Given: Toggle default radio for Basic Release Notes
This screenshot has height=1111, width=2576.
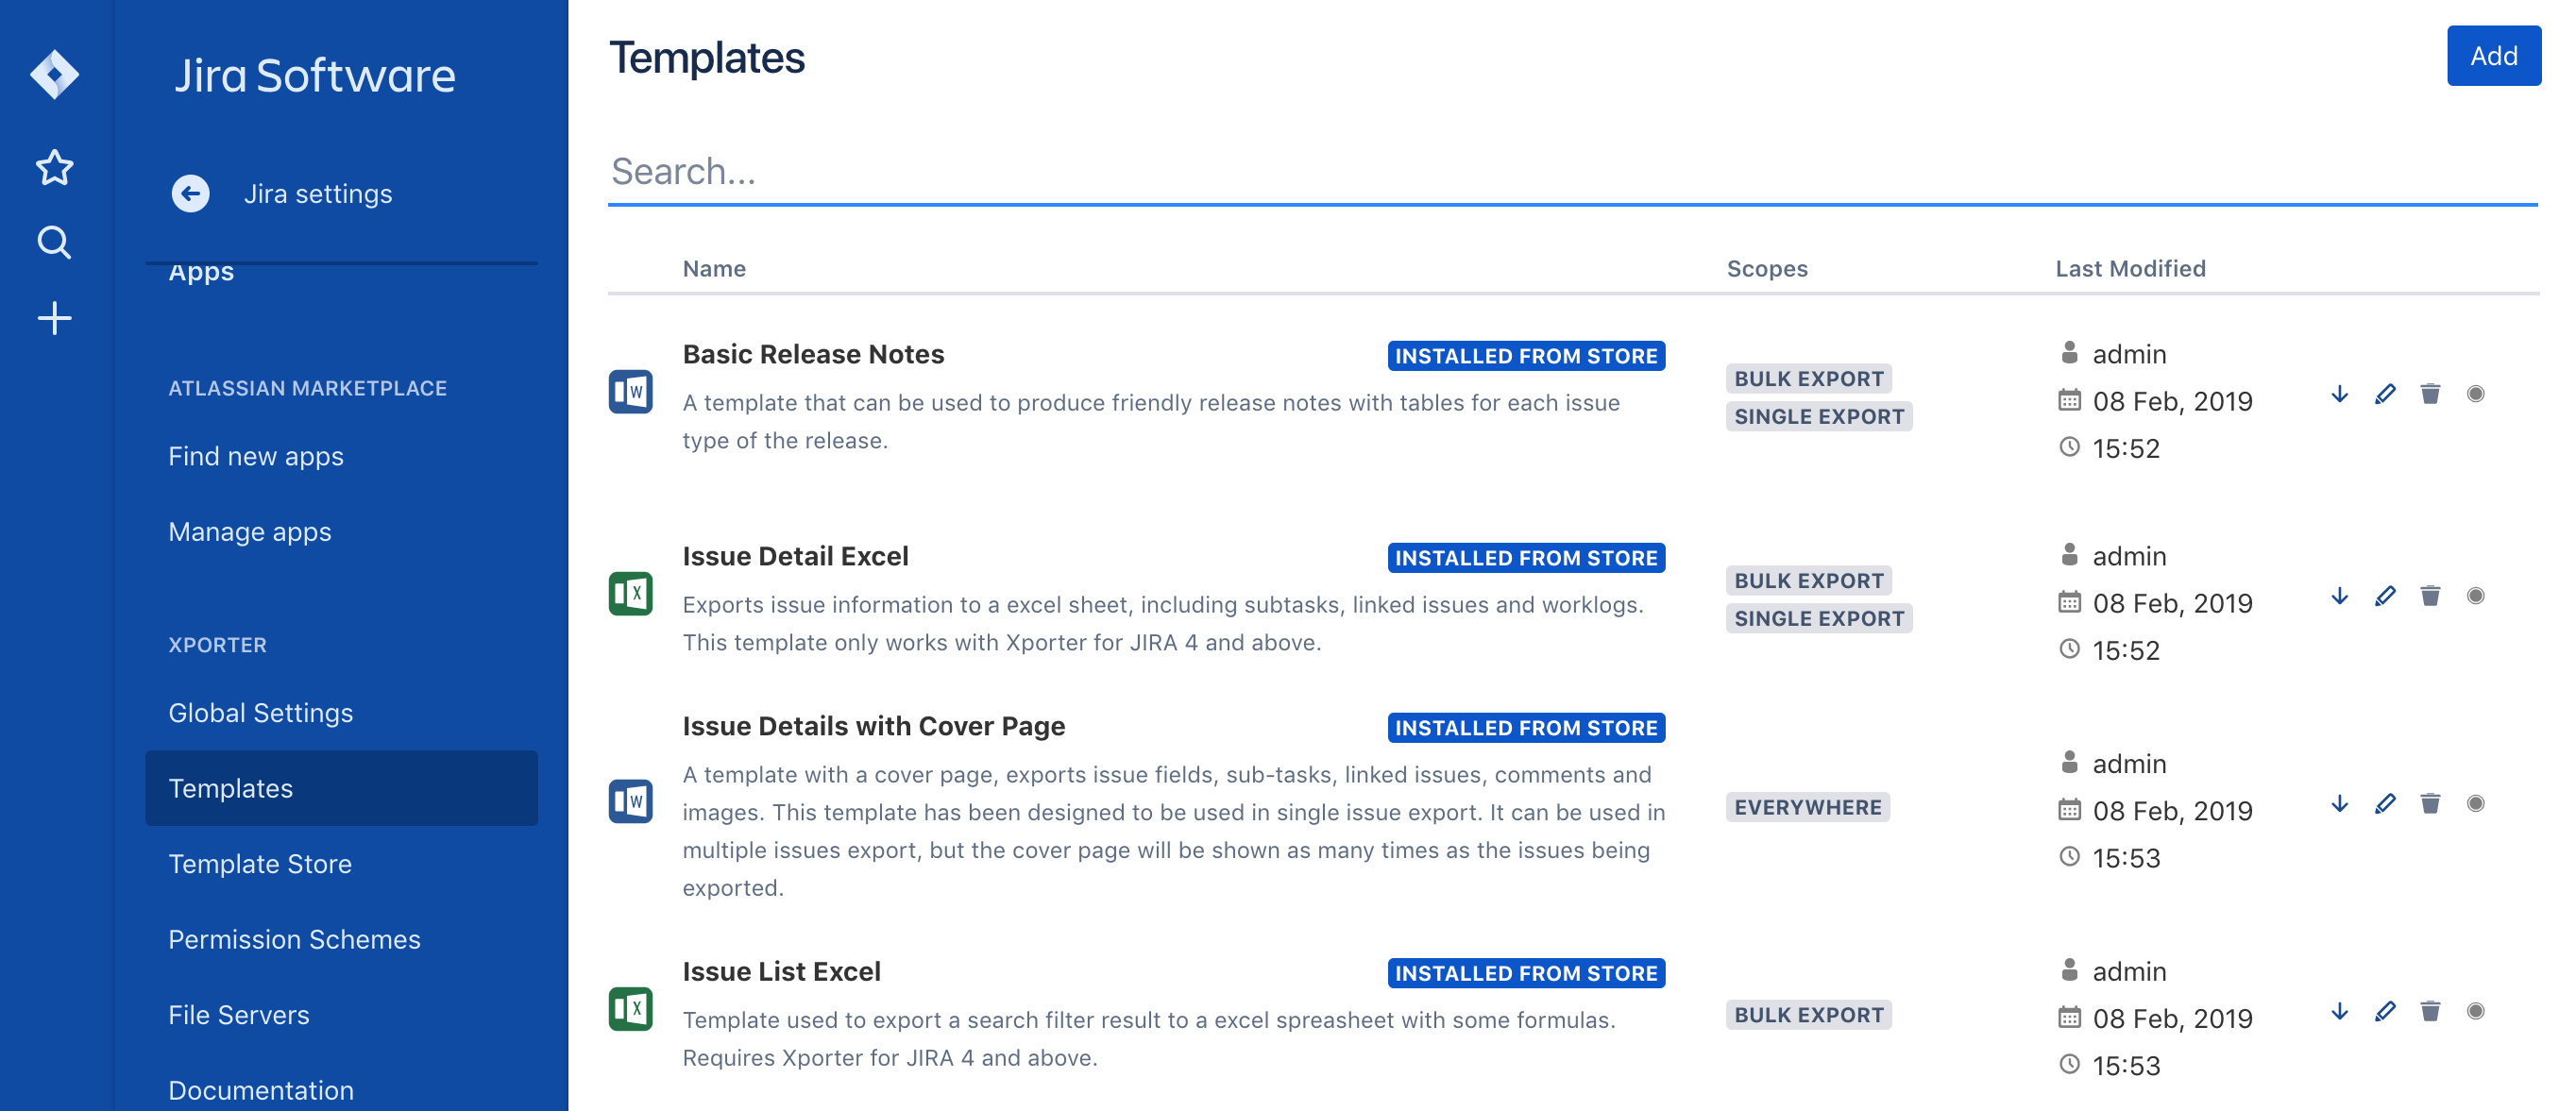Looking at the screenshot, I should (x=2475, y=394).
